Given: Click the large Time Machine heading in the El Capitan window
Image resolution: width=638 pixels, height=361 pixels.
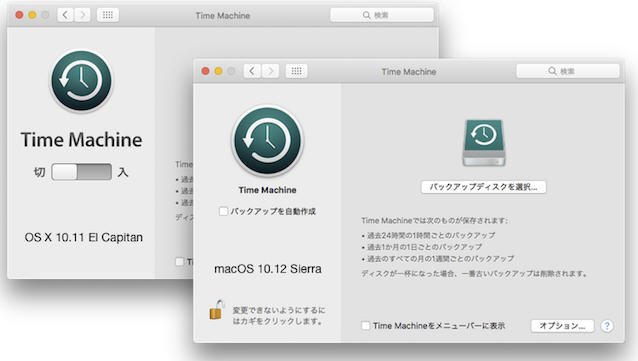Looking at the screenshot, I should (81, 140).
